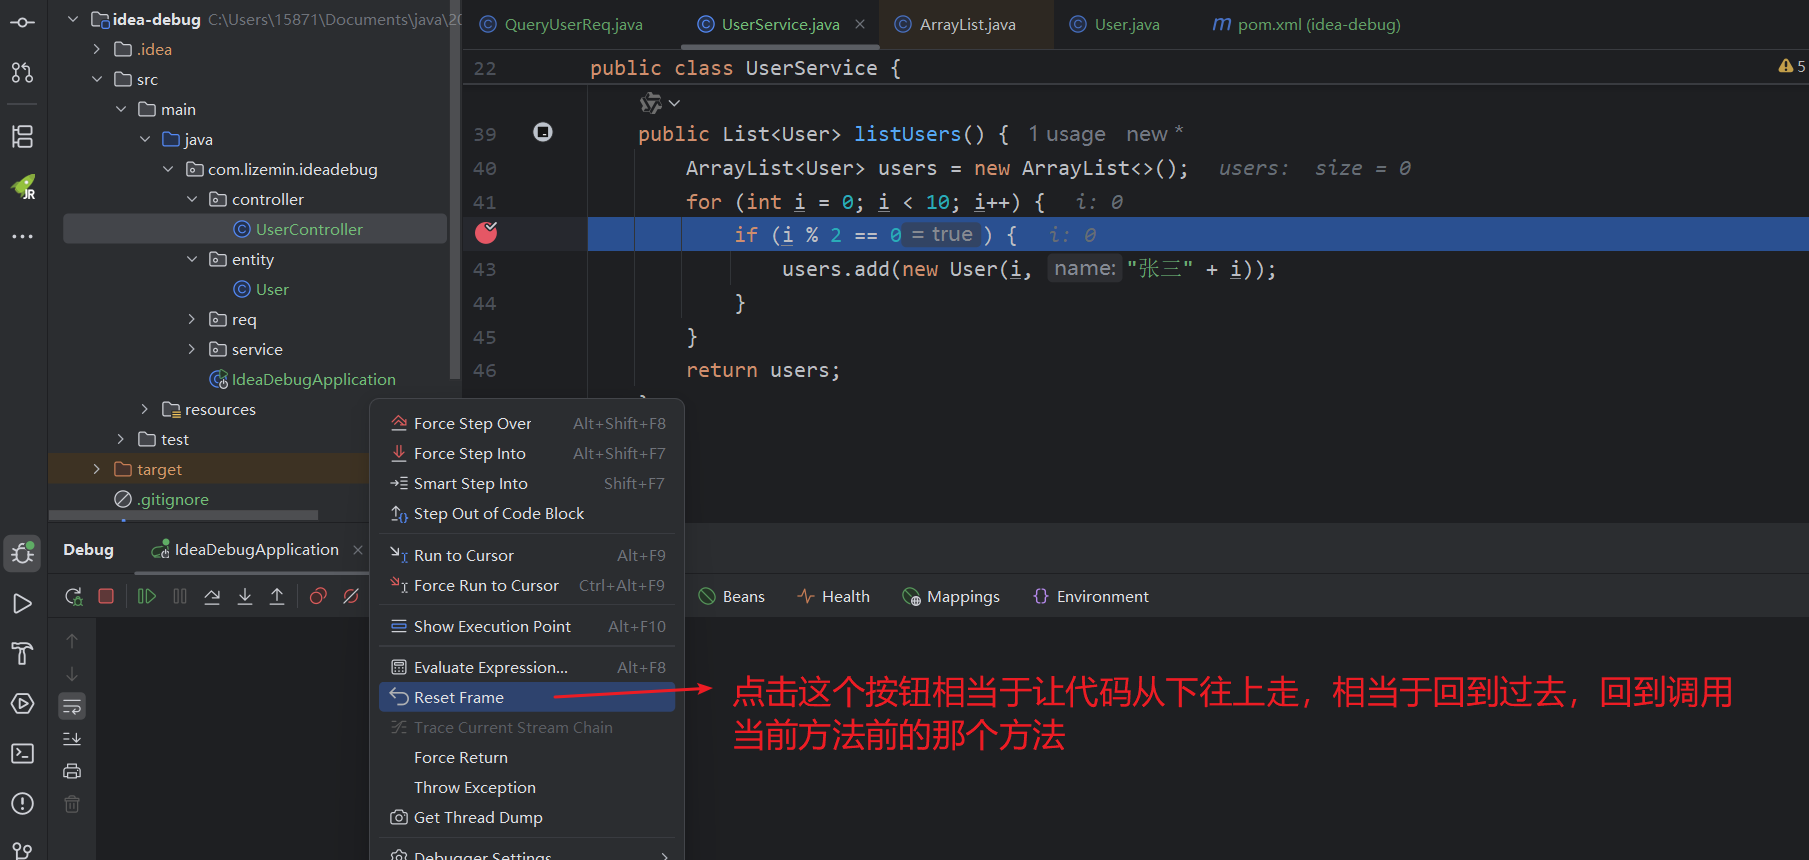Collapse the idea-debug project root

[73, 19]
